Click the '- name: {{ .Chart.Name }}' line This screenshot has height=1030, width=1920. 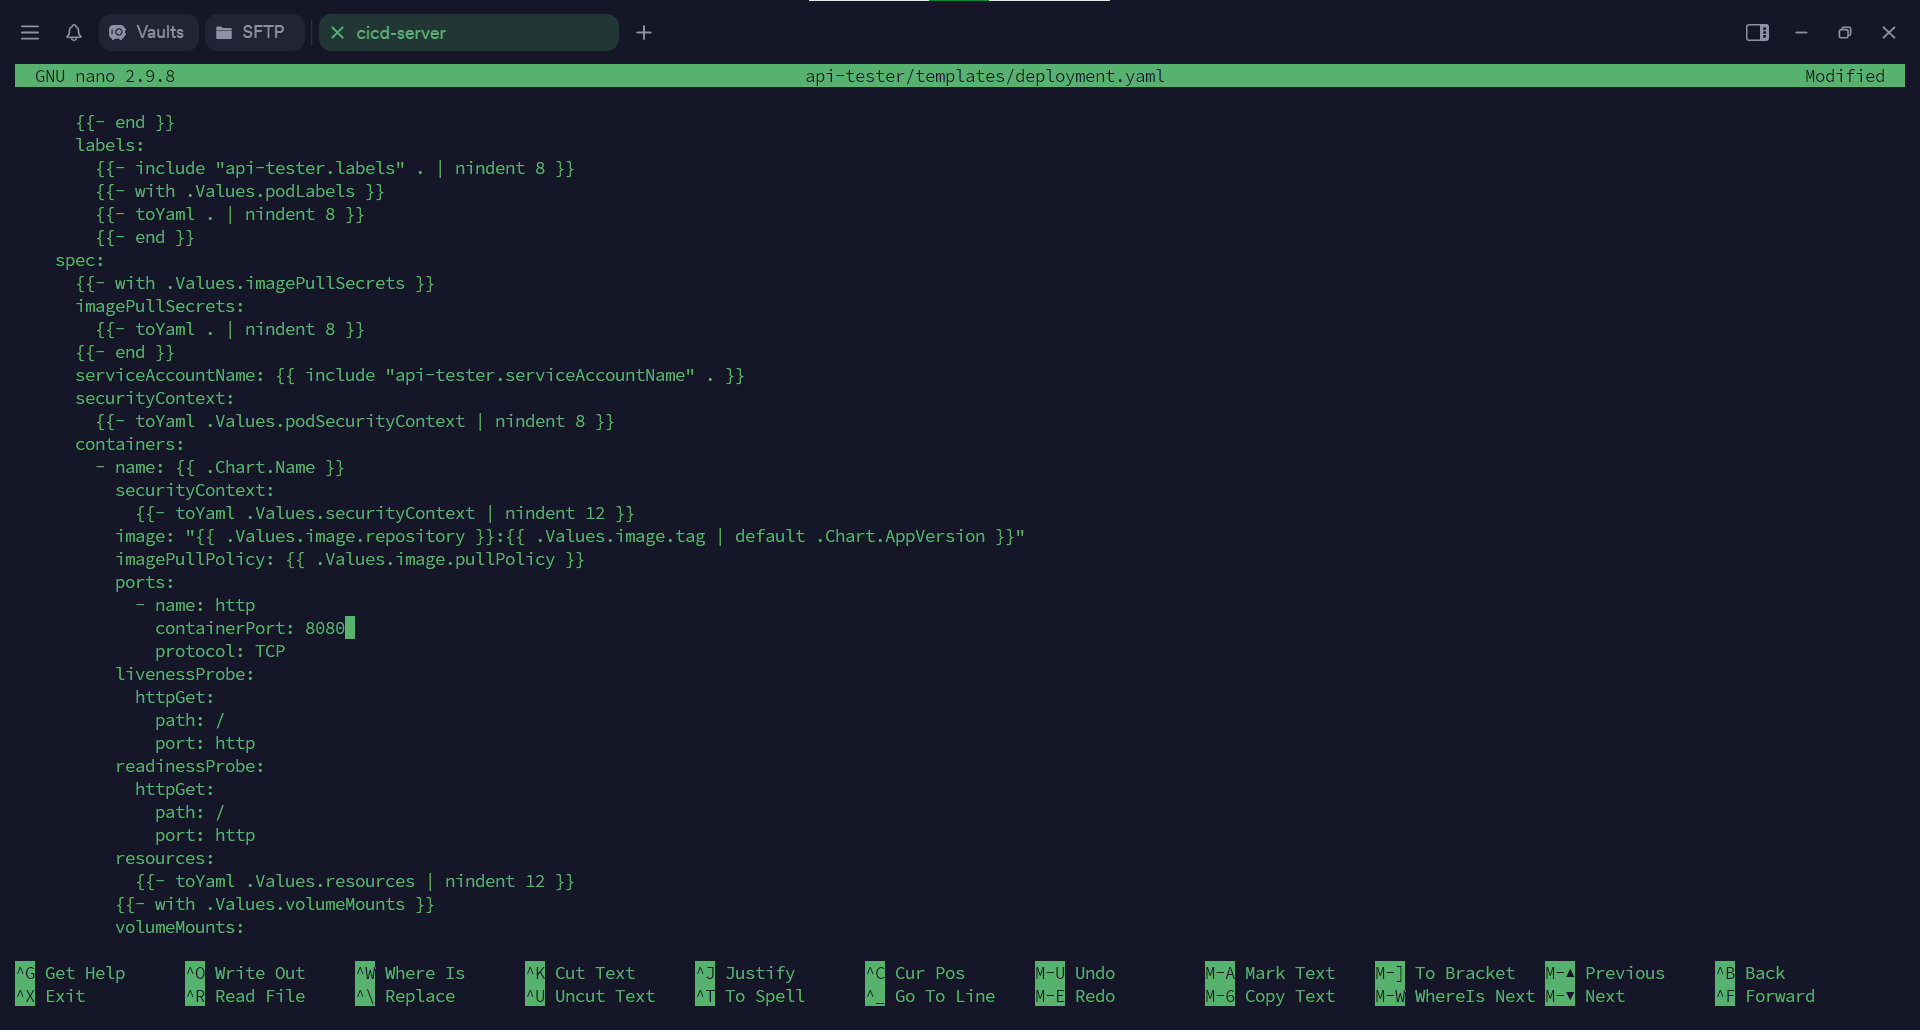pos(220,467)
